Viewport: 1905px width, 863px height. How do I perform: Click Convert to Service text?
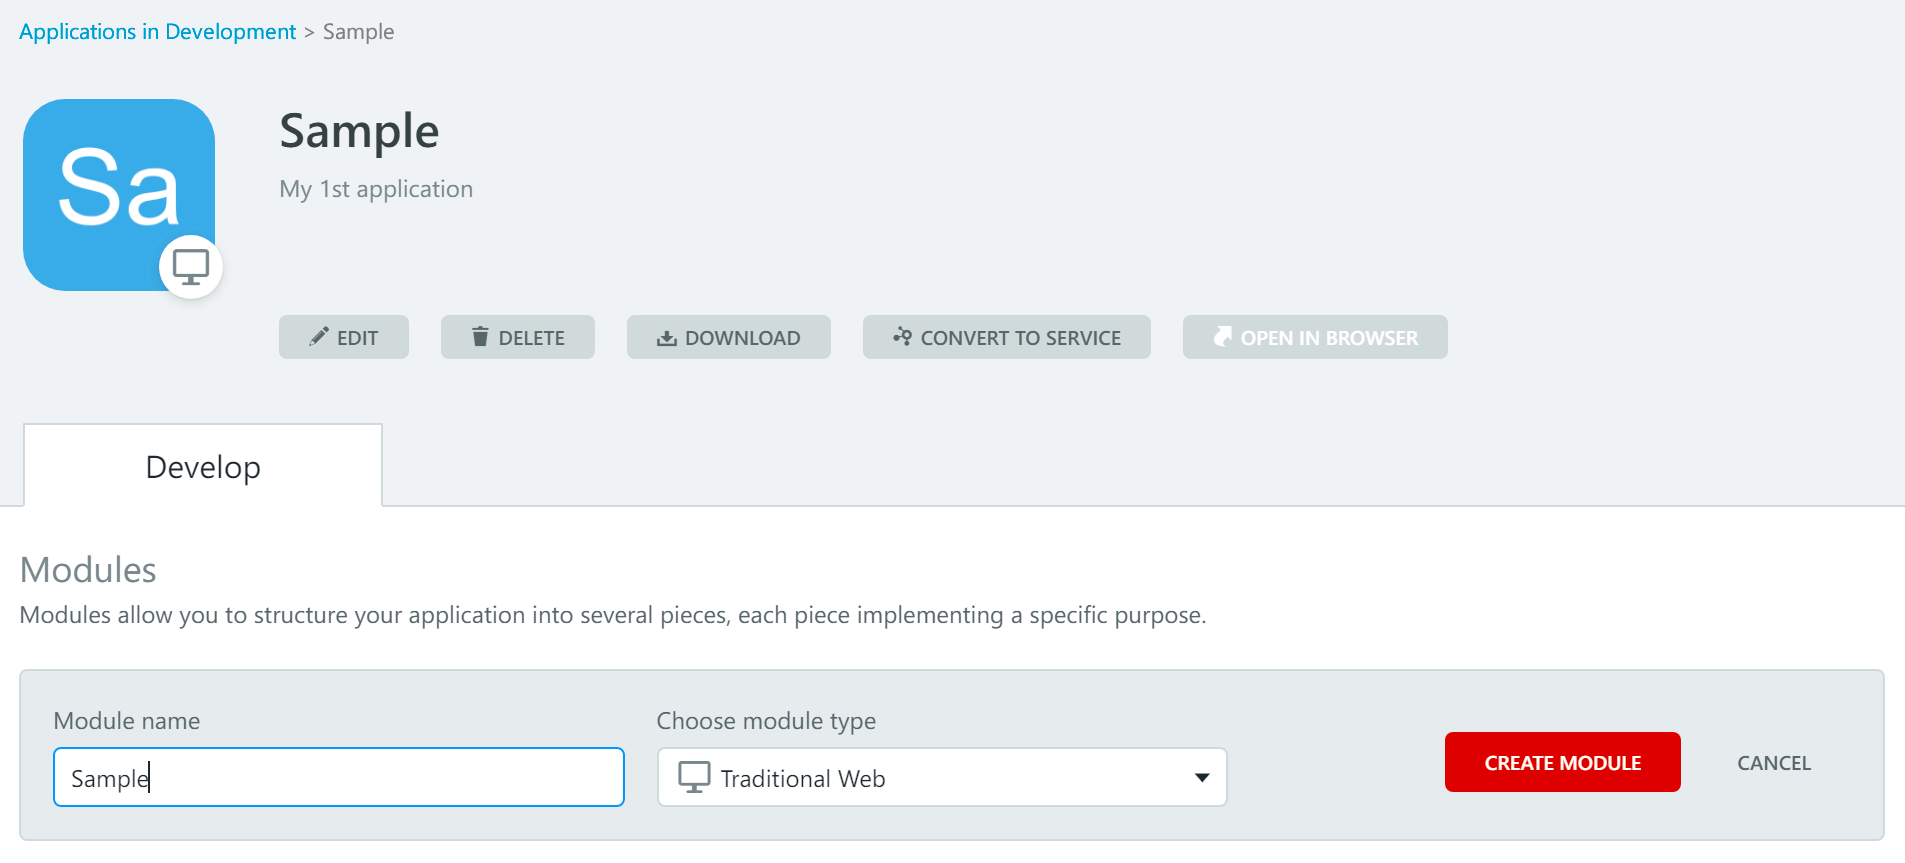tap(1020, 338)
